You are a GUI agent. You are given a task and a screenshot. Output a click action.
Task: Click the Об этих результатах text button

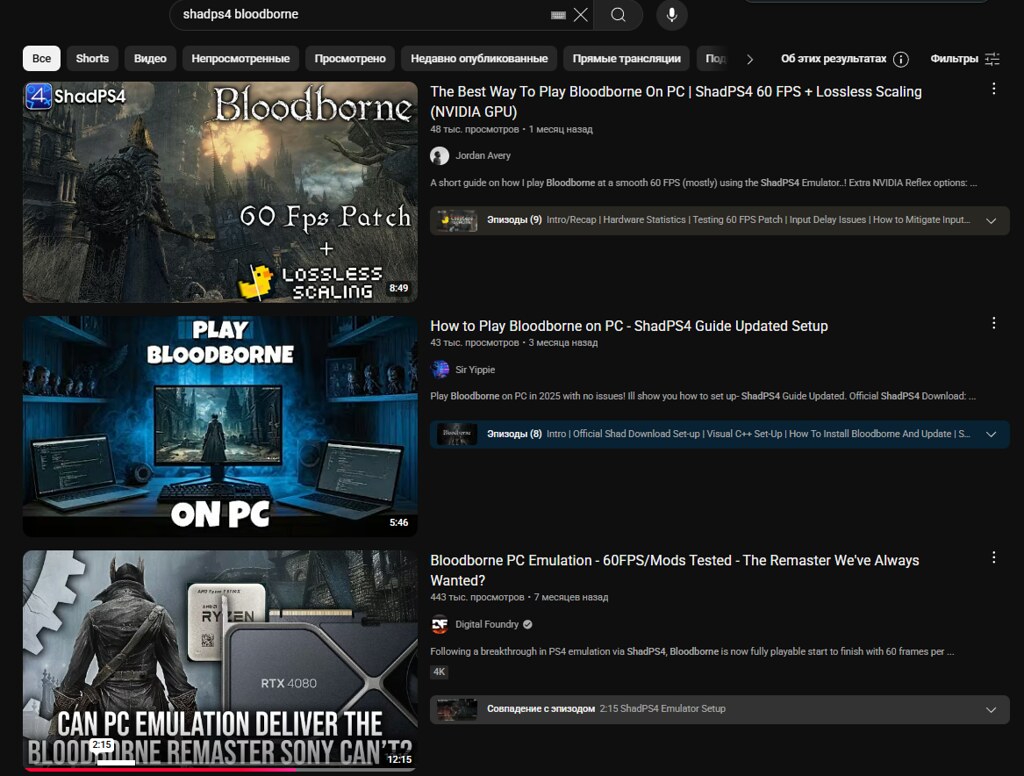coord(833,59)
